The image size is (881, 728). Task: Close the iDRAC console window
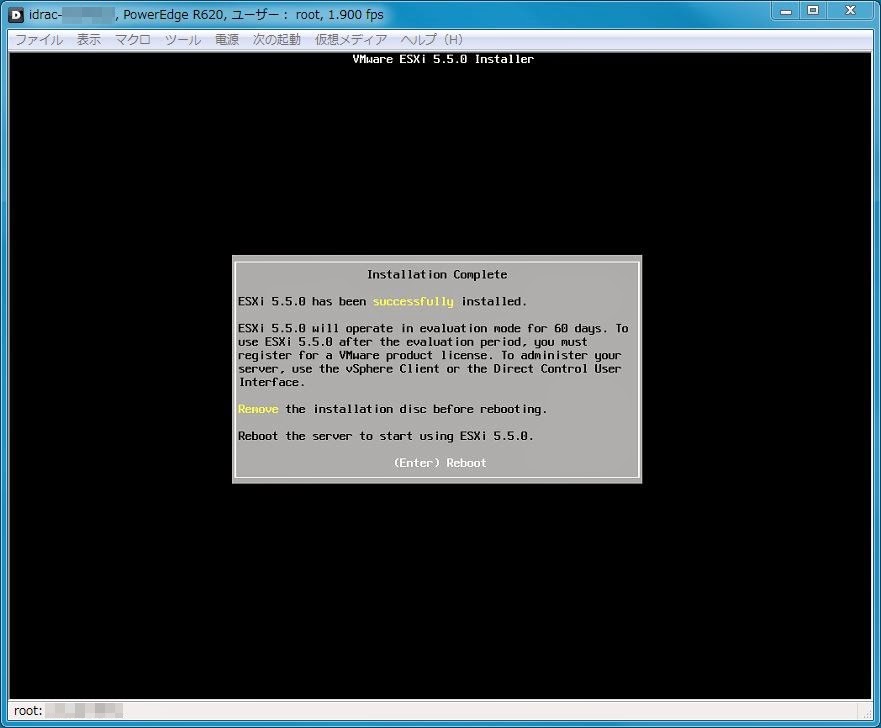click(x=851, y=11)
